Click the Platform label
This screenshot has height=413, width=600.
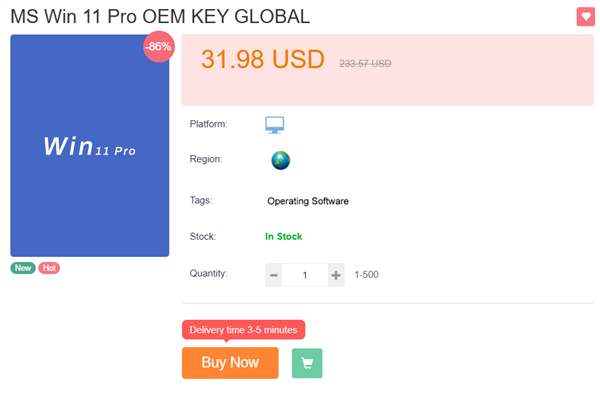[x=208, y=125]
